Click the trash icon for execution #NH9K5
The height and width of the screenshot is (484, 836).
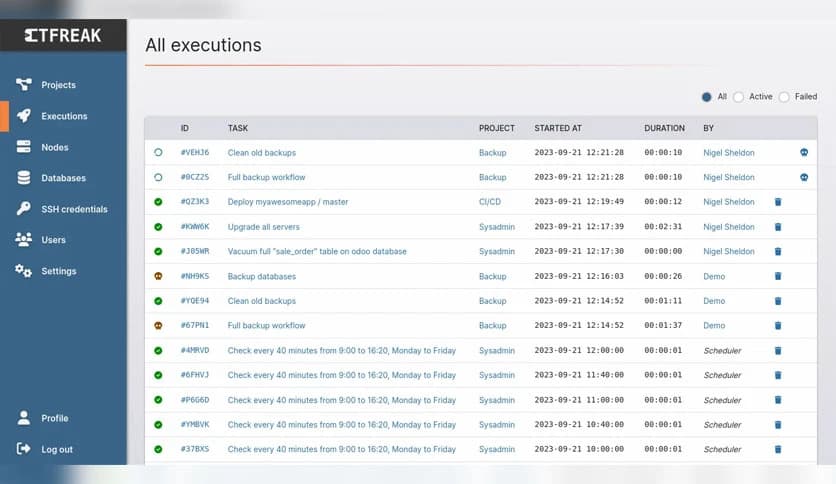coord(778,277)
